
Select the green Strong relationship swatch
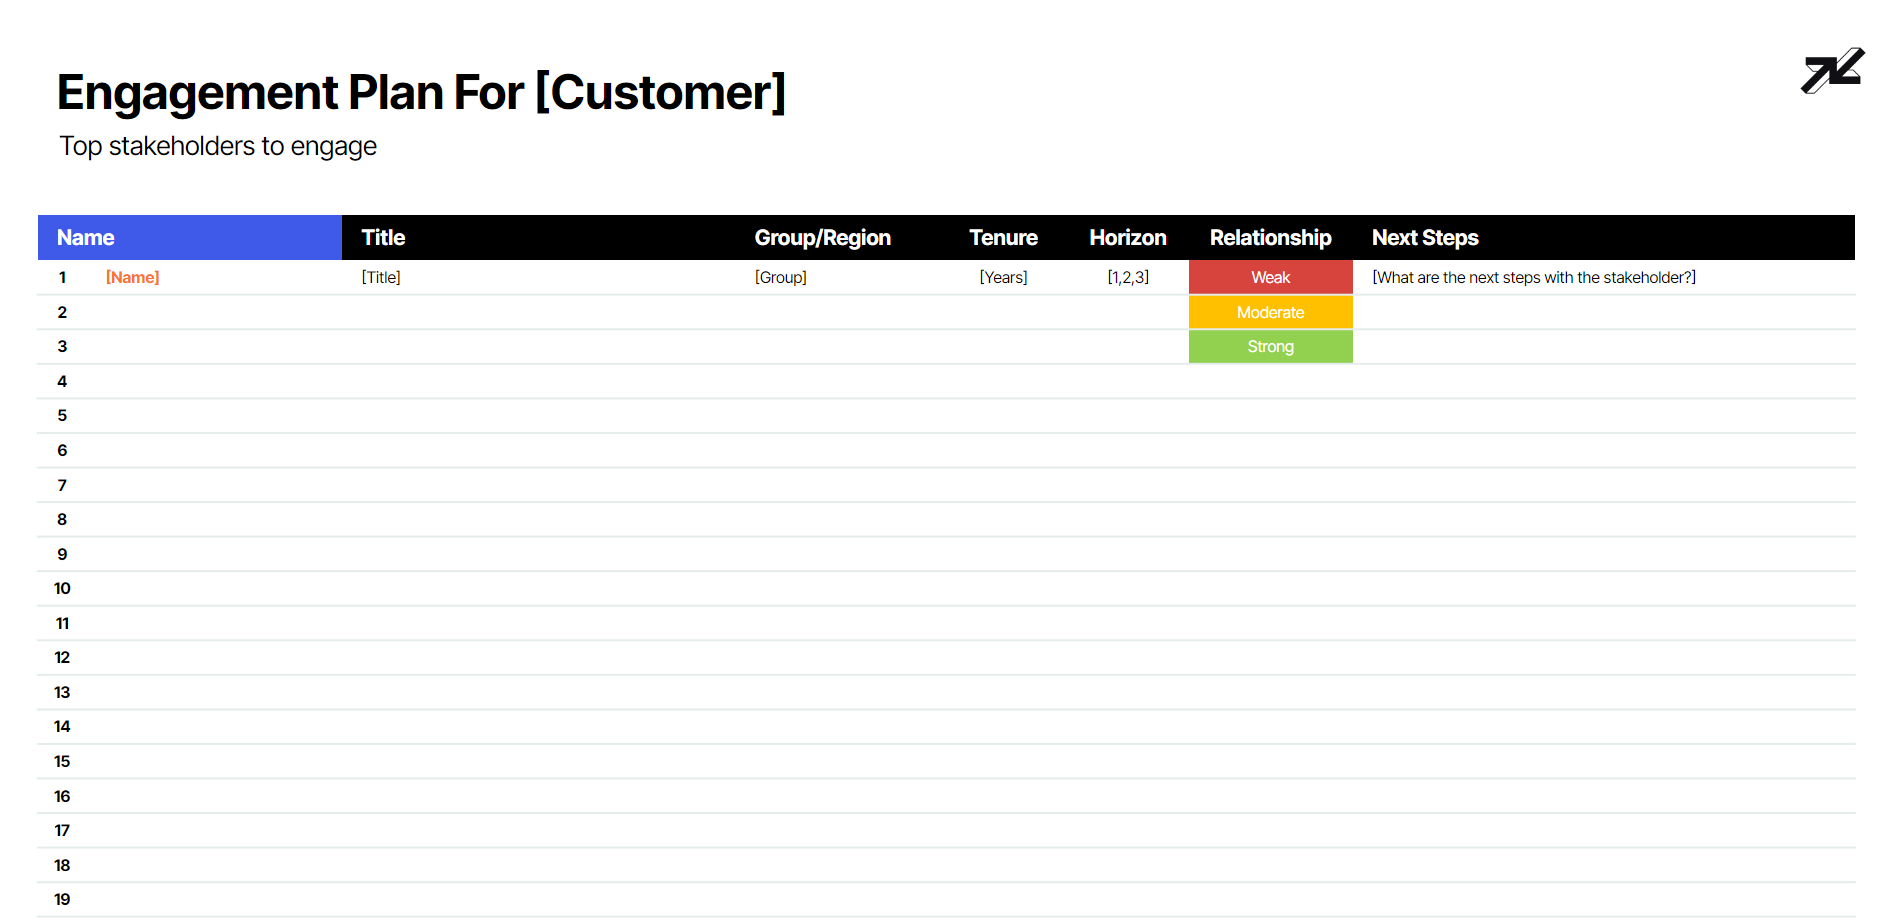(x=1270, y=346)
